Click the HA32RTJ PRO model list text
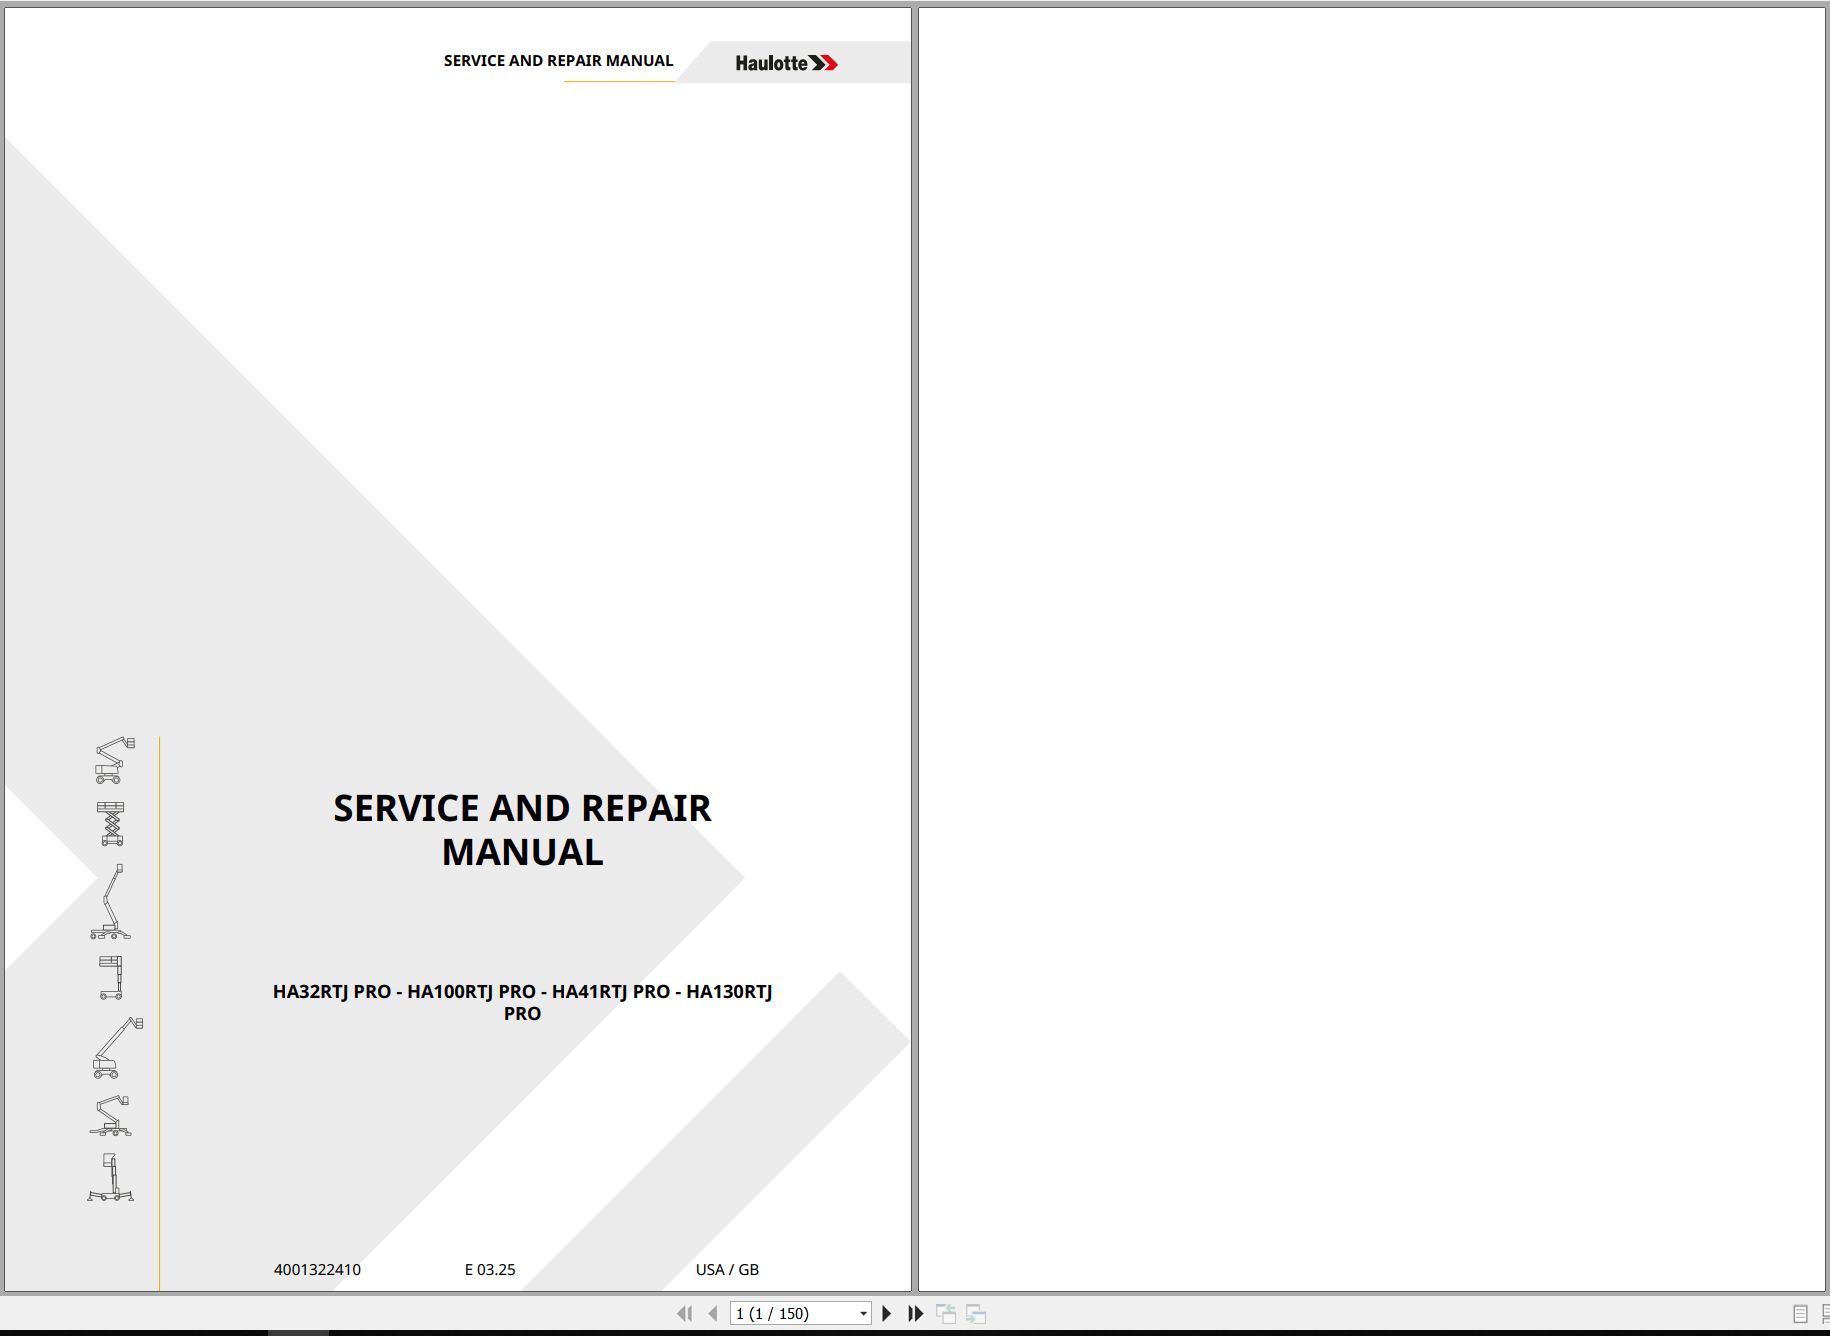The width and height of the screenshot is (1830, 1336). [522, 1002]
